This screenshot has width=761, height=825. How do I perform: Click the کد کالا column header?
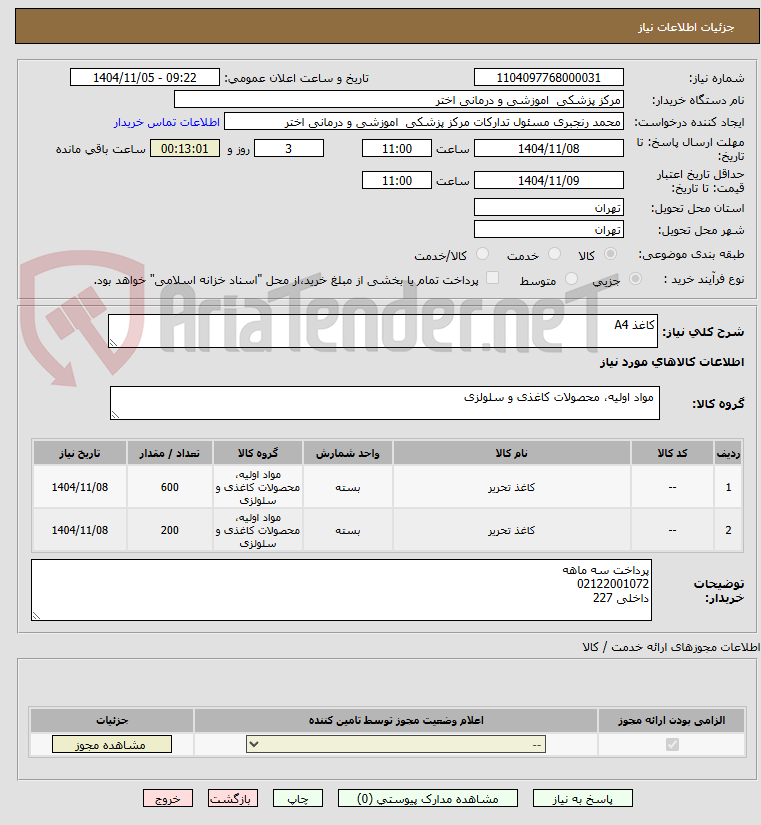pos(672,453)
